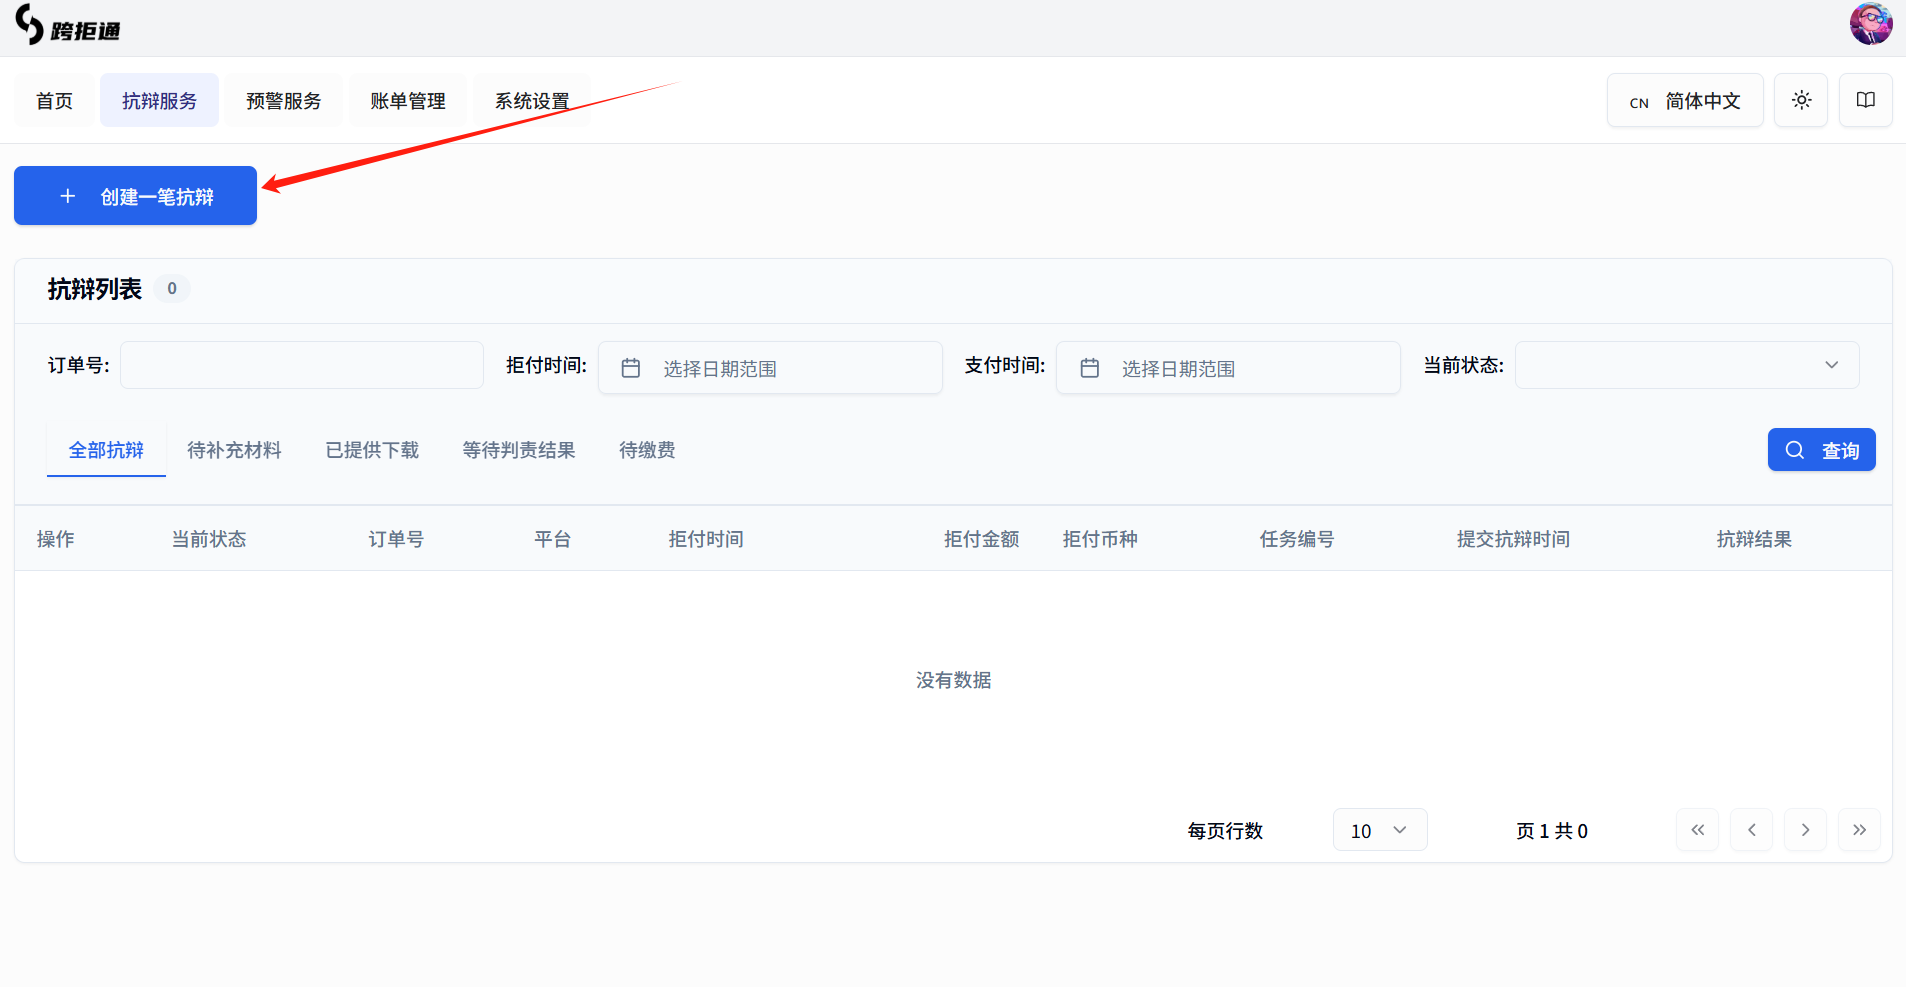1906x987 pixels.
Task: Click the 操作 column header
Action: [55, 539]
